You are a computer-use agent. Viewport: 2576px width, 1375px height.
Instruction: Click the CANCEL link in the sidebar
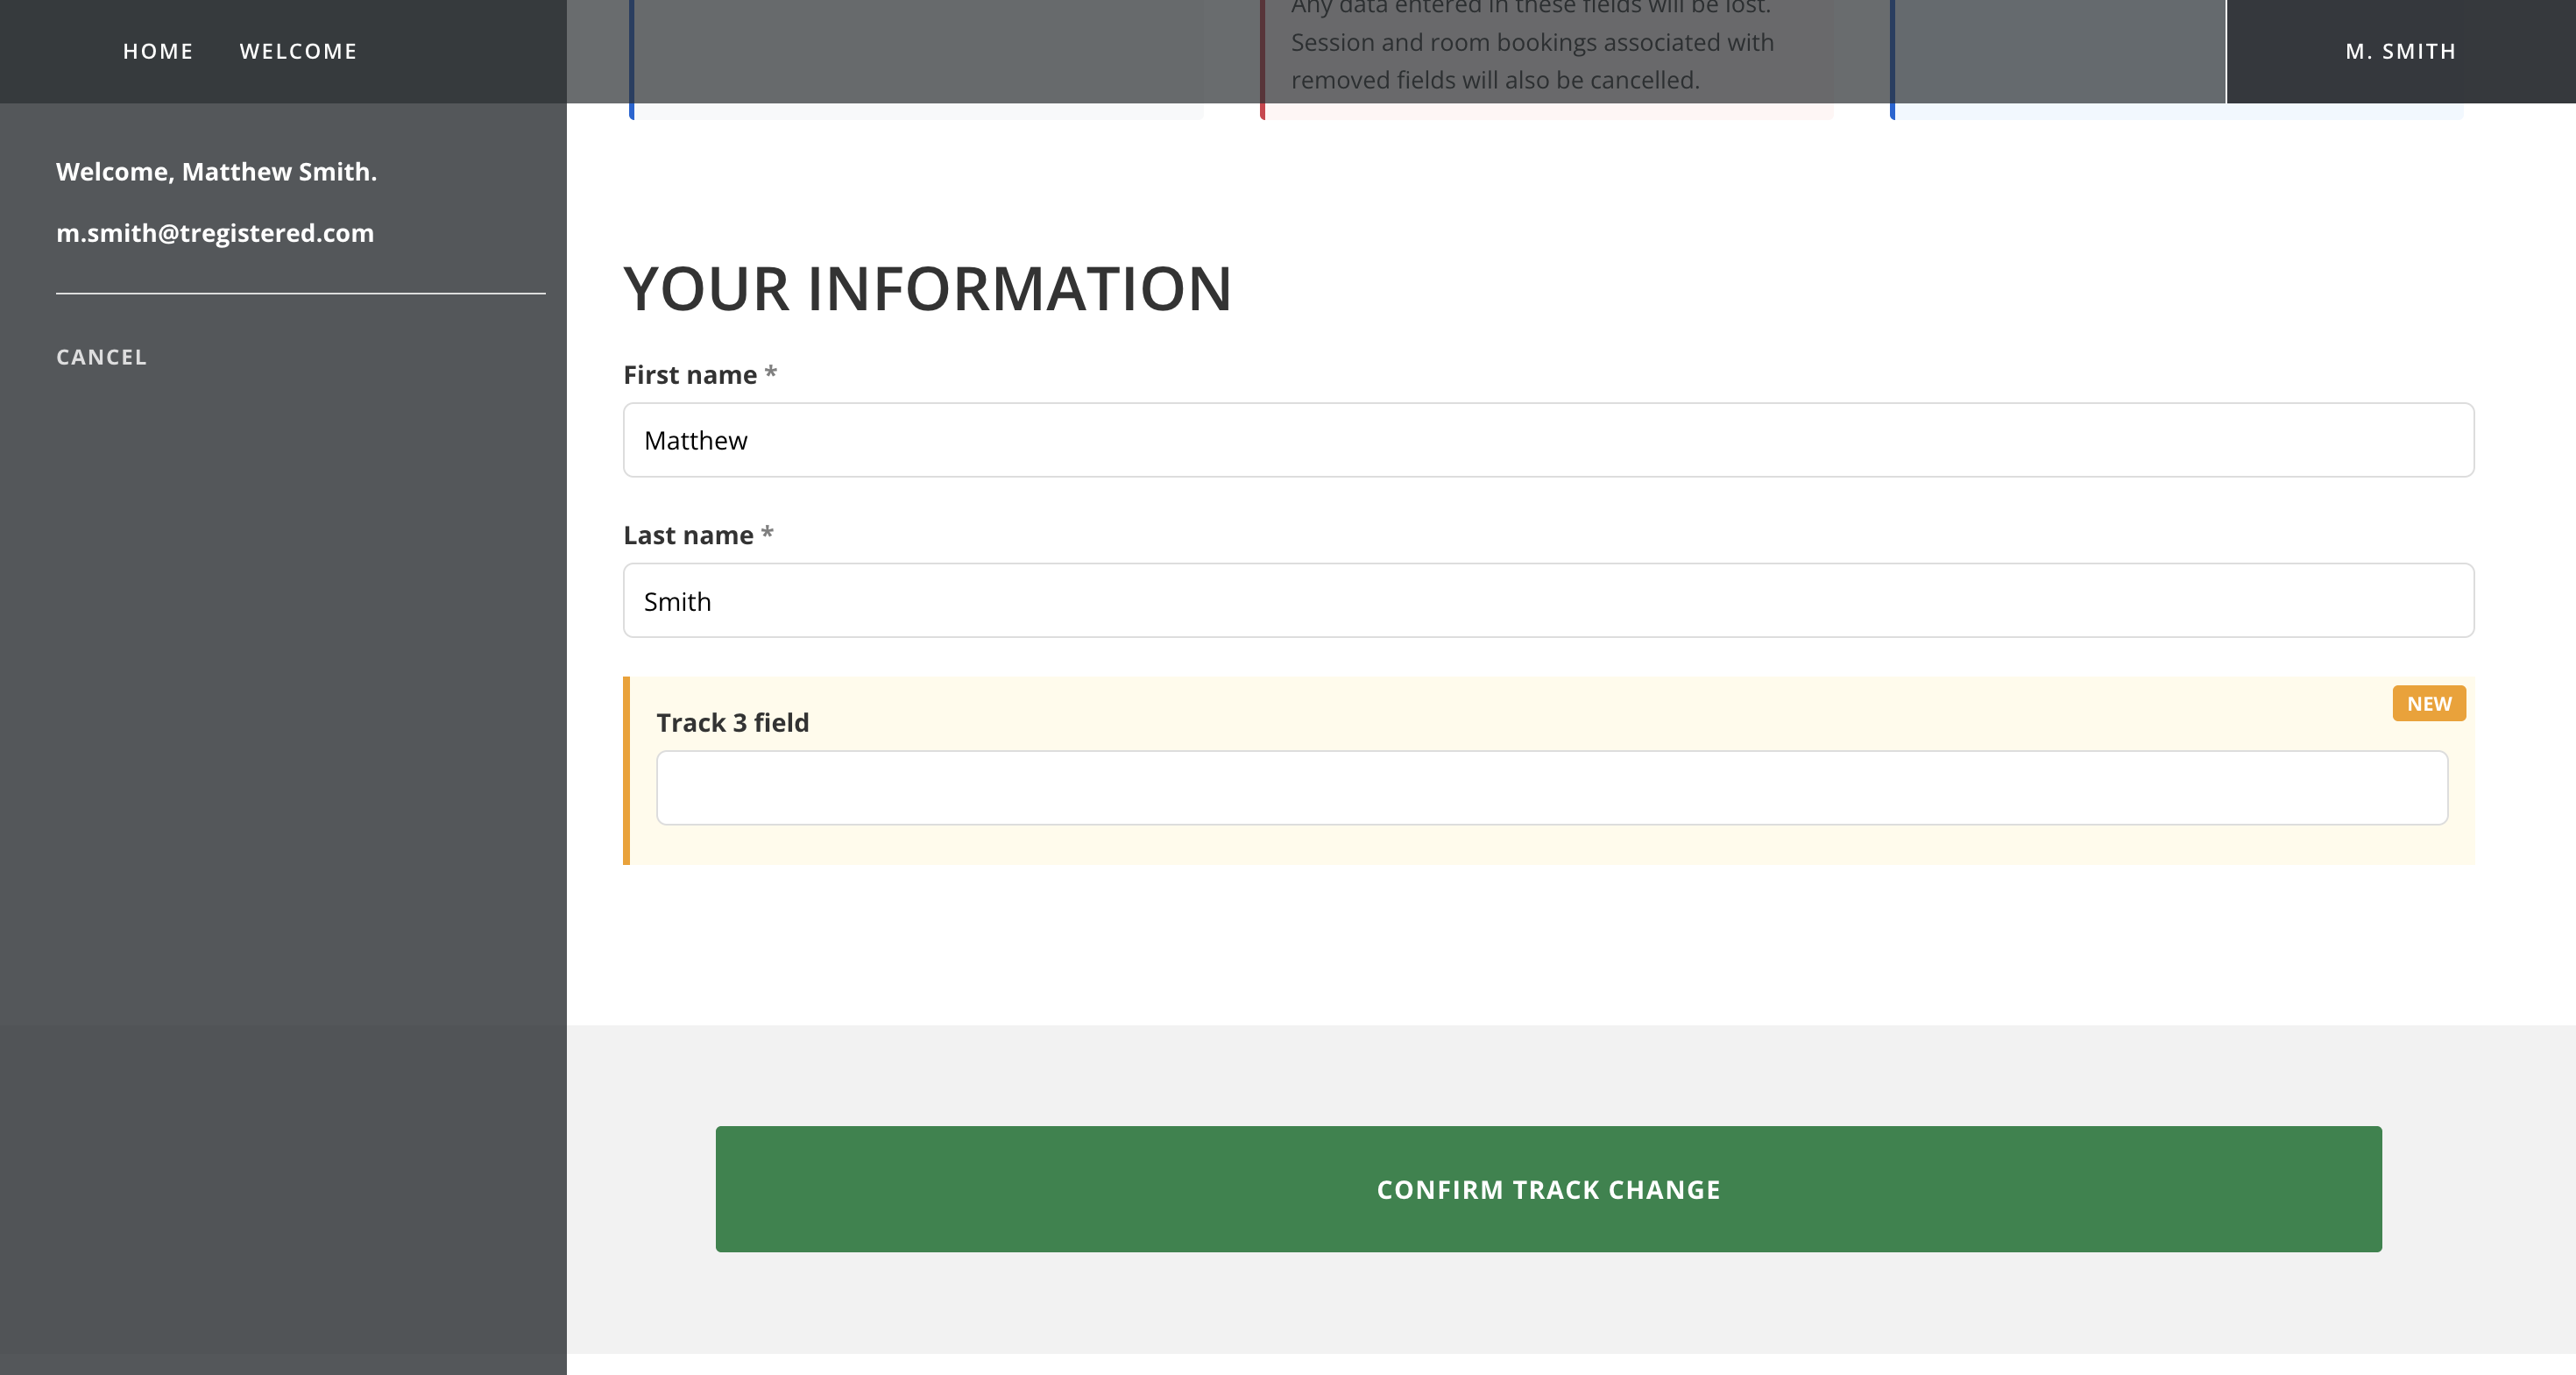coord(101,357)
